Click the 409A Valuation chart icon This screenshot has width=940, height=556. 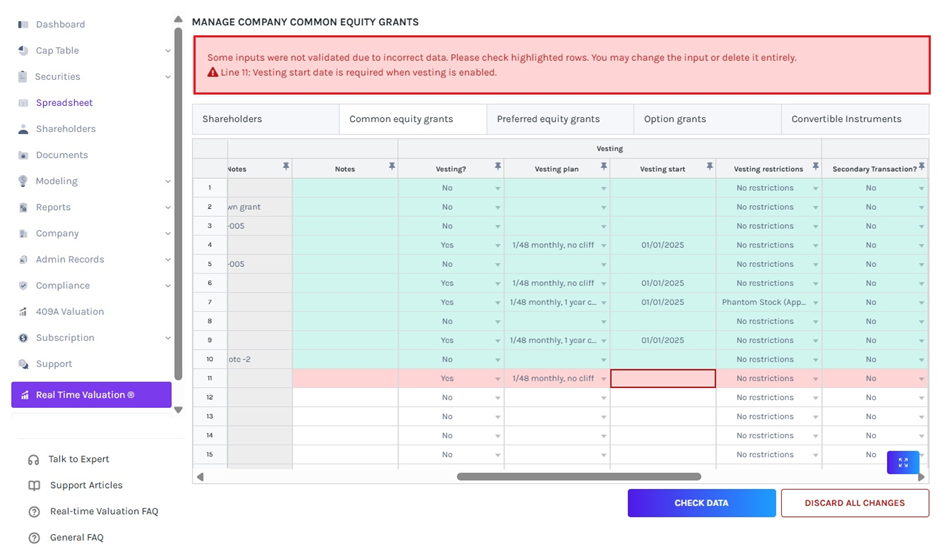pyautogui.click(x=23, y=312)
